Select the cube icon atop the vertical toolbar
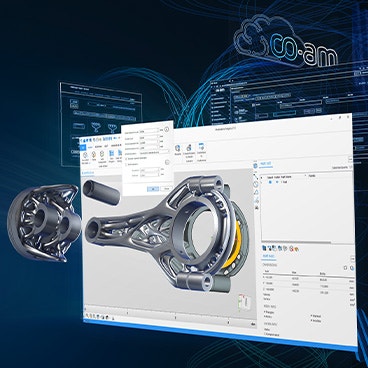Screen dimensions: 368x368 pyautogui.click(x=256, y=166)
